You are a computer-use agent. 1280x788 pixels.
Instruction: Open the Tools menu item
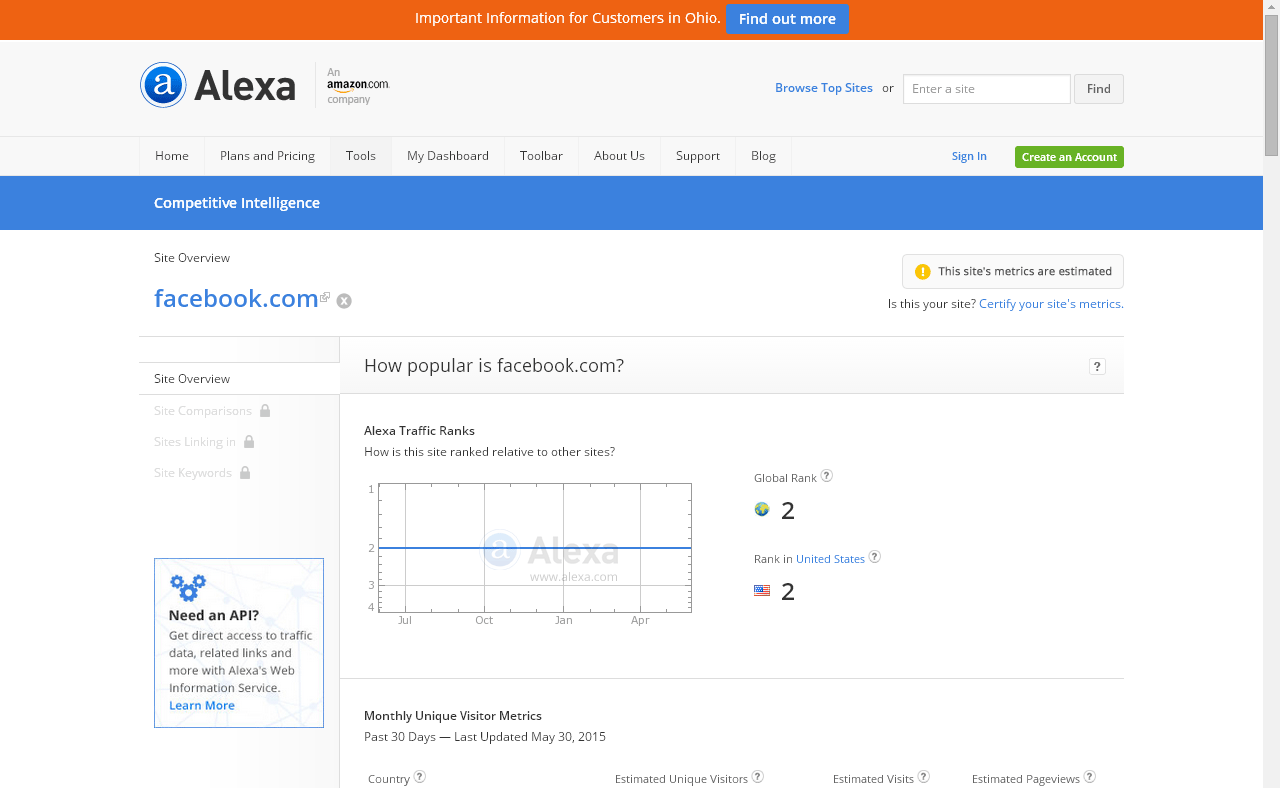[x=361, y=156]
